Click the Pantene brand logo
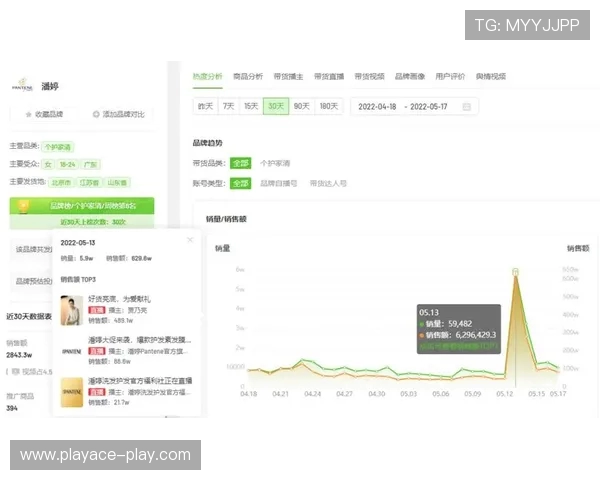Image resolution: width=600 pixels, height=480 pixels. (22, 85)
